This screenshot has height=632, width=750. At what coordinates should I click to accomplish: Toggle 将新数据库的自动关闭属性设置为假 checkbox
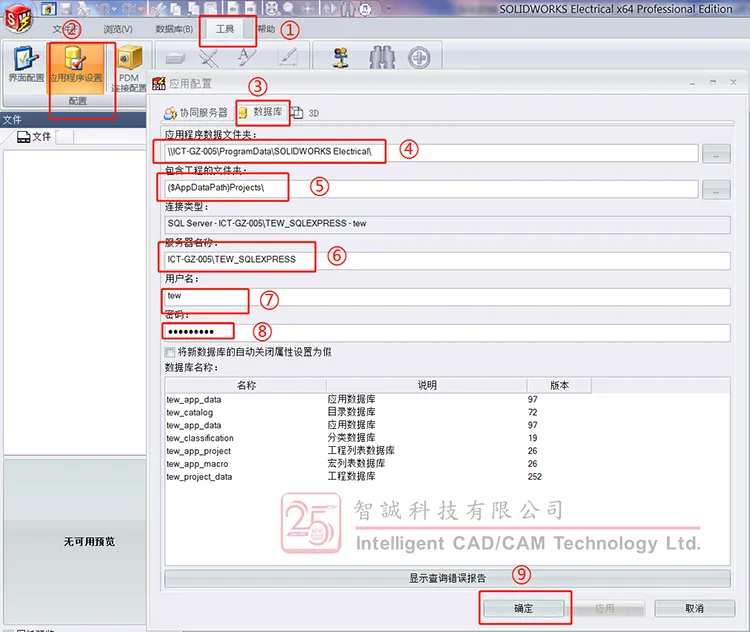pos(170,353)
